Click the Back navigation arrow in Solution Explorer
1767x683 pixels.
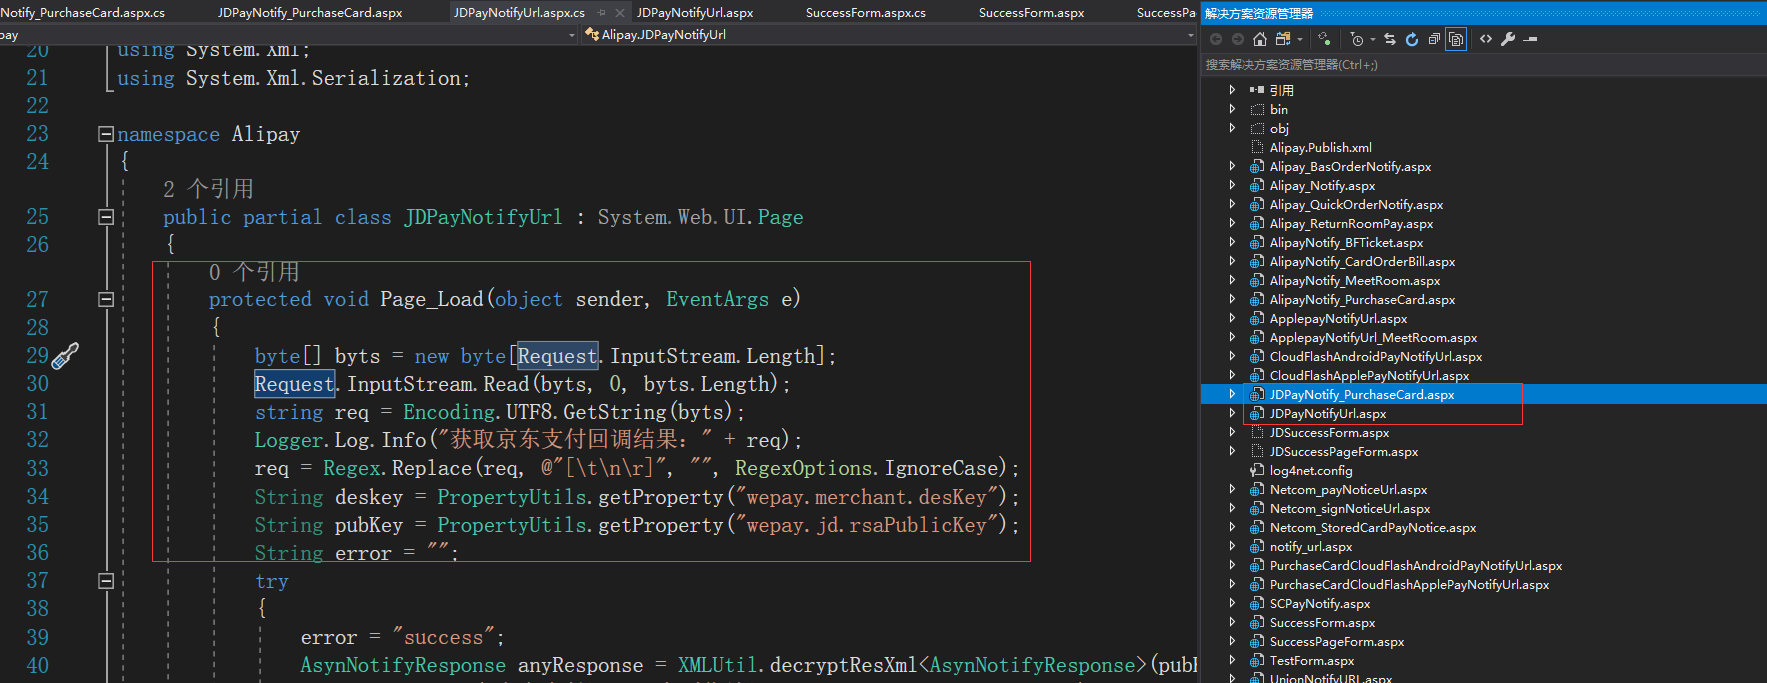[x=1216, y=39]
